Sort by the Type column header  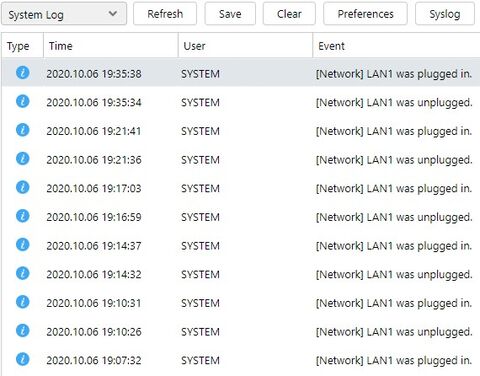[x=22, y=46]
